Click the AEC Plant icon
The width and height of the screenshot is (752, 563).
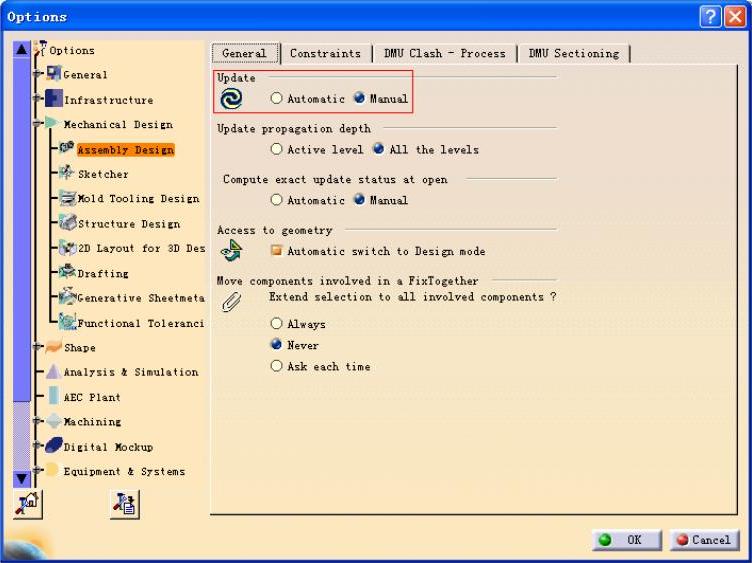tap(54, 396)
